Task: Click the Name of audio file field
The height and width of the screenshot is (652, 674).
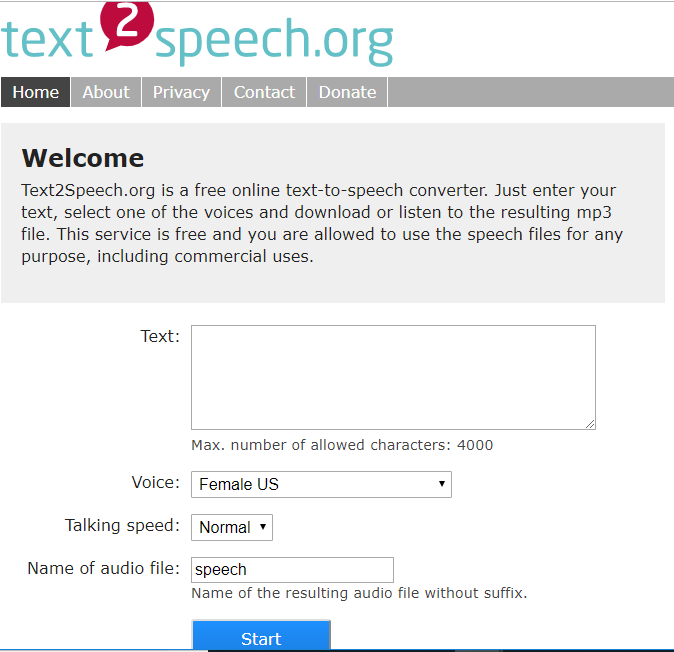Action: 292,570
